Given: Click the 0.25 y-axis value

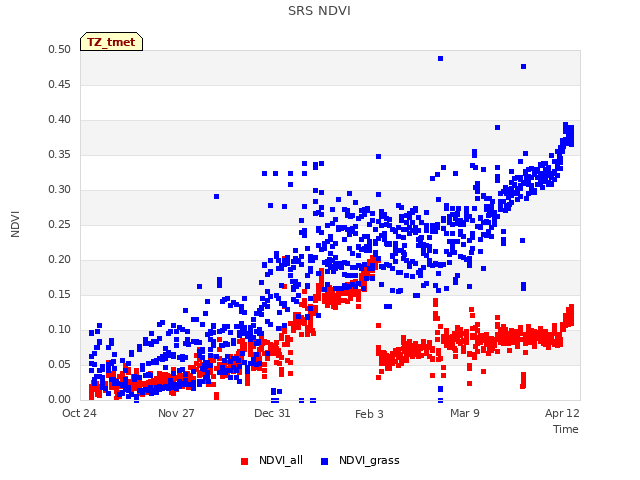Looking at the screenshot, I should pos(59,224).
